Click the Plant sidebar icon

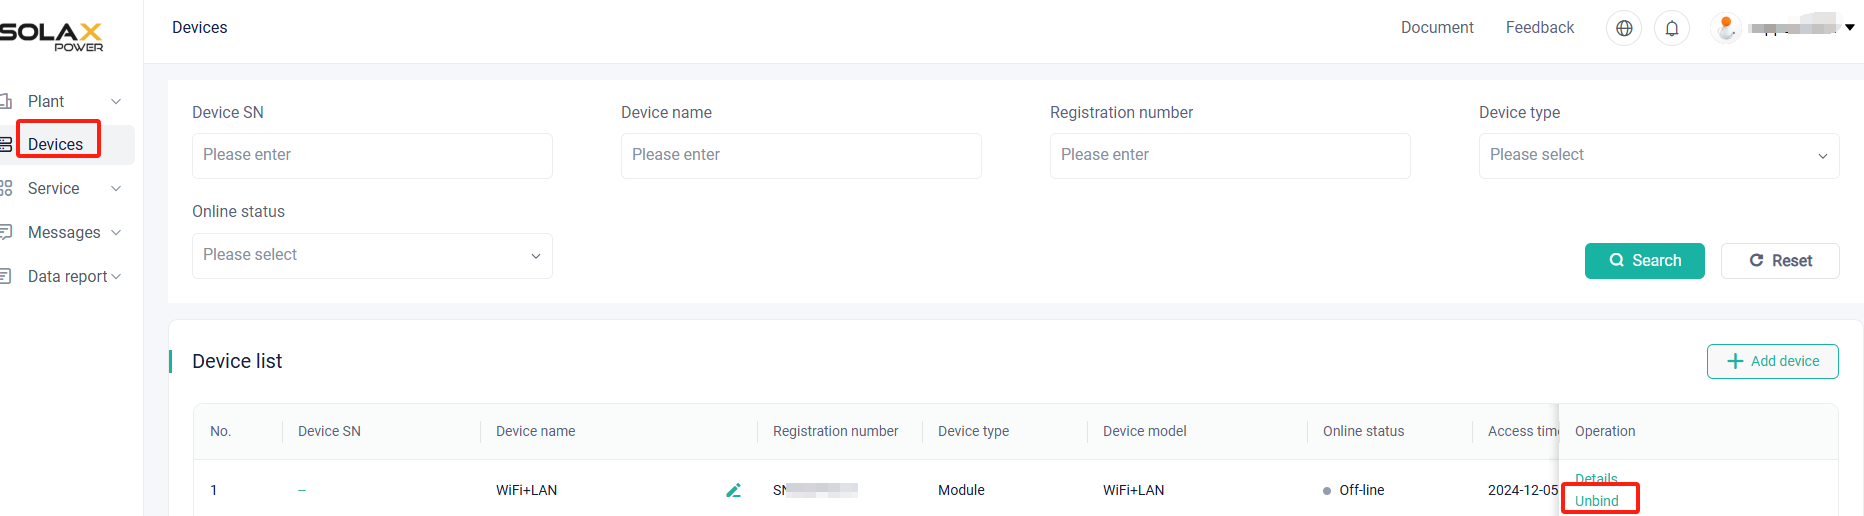[5, 101]
